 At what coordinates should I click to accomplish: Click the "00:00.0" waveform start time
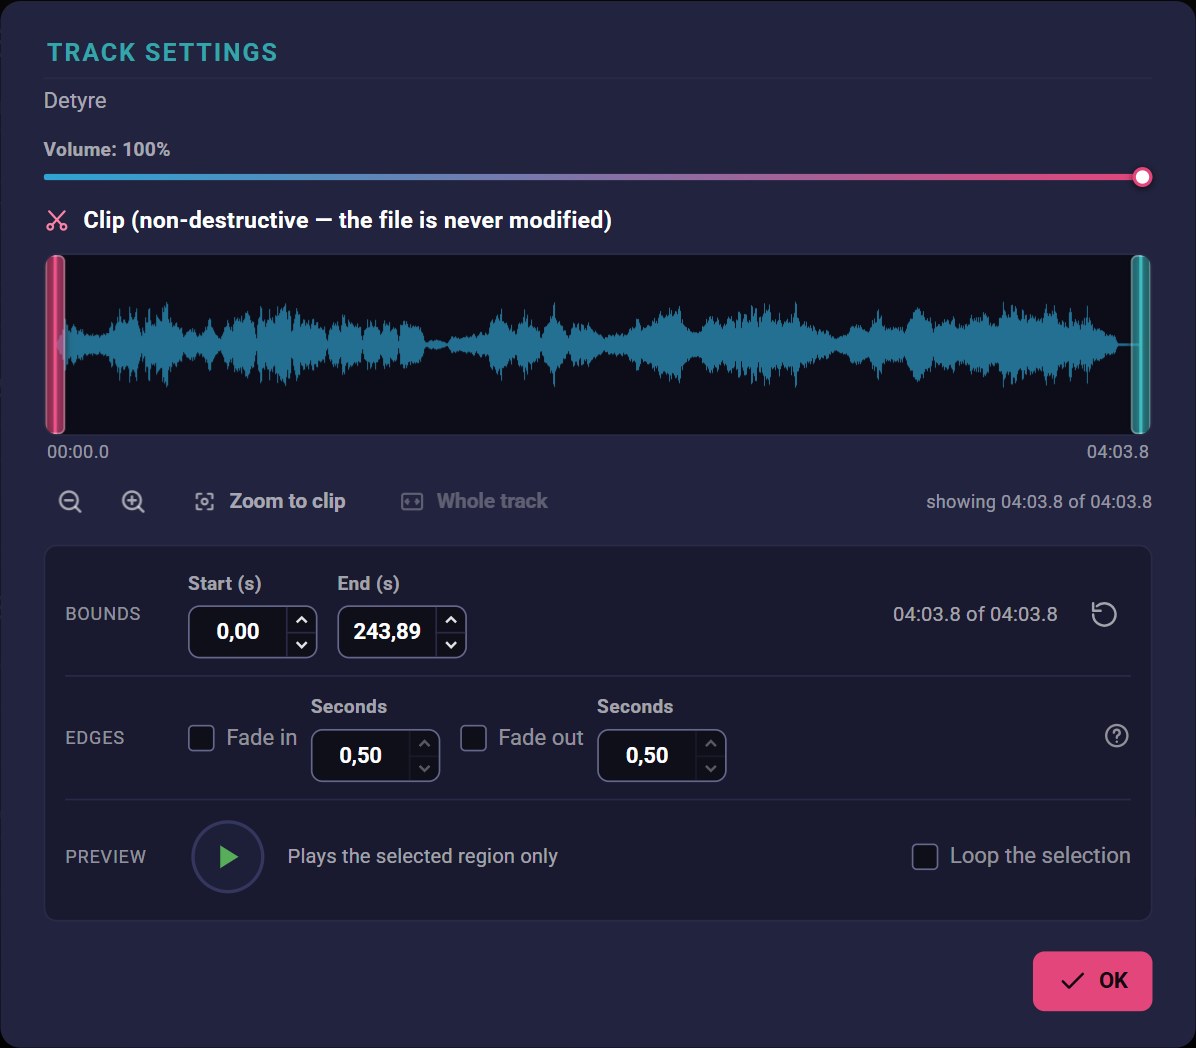78,452
